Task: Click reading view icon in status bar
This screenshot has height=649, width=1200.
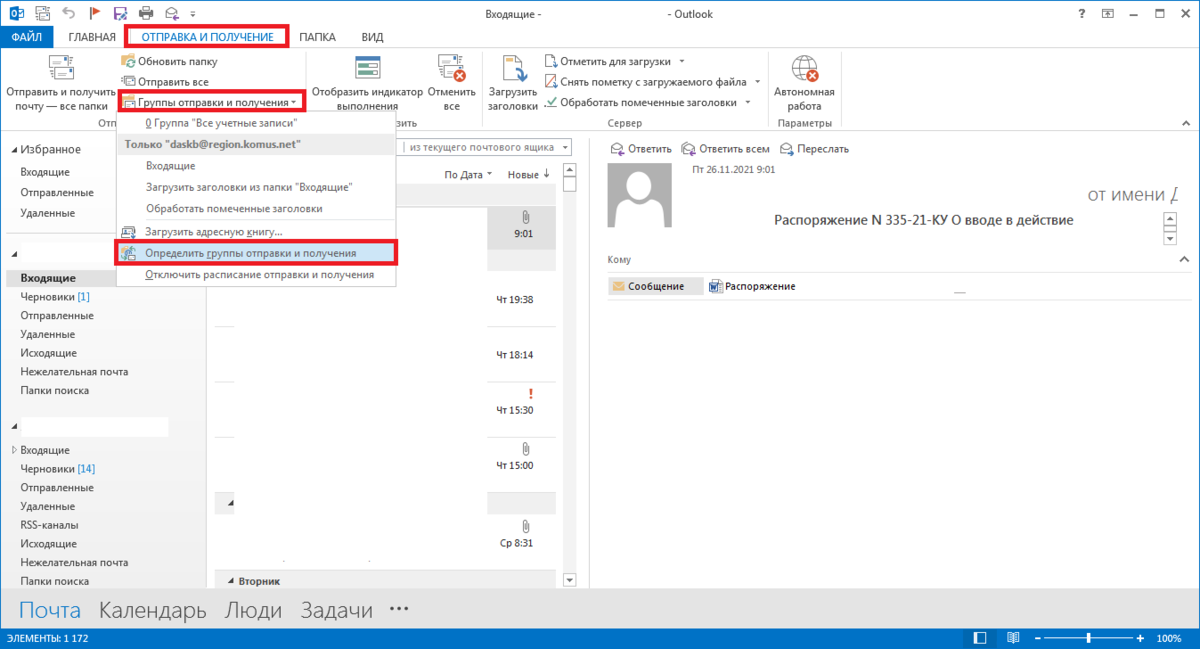Action: coord(1012,638)
